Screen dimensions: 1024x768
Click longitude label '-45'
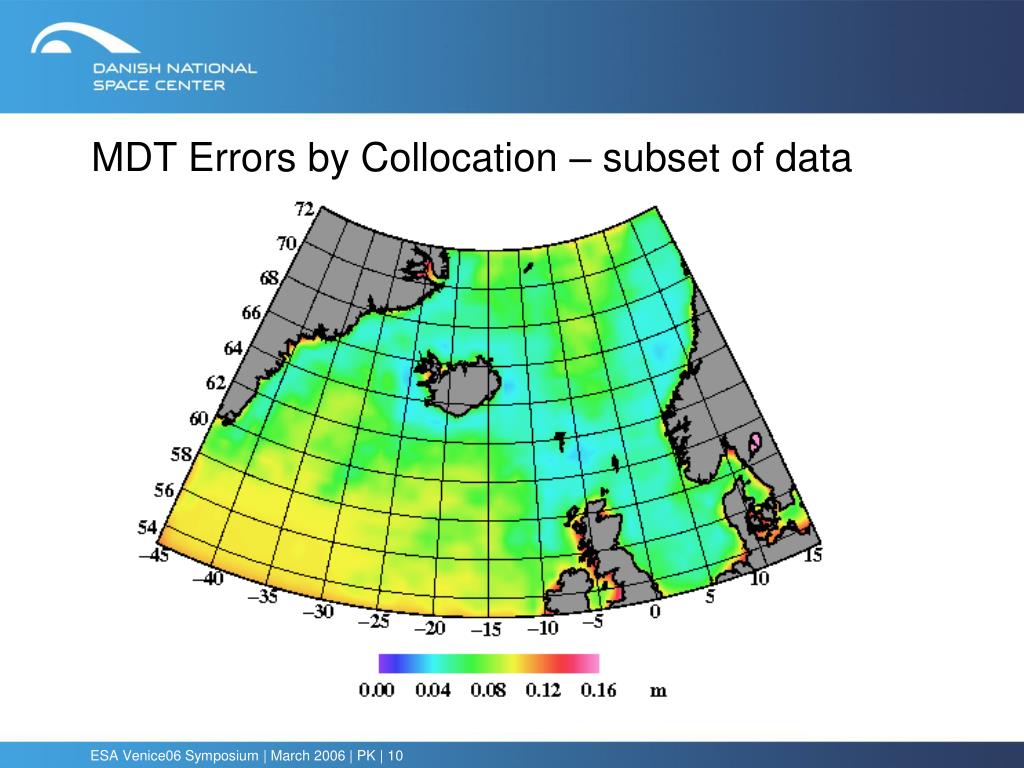pyautogui.click(x=154, y=555)
